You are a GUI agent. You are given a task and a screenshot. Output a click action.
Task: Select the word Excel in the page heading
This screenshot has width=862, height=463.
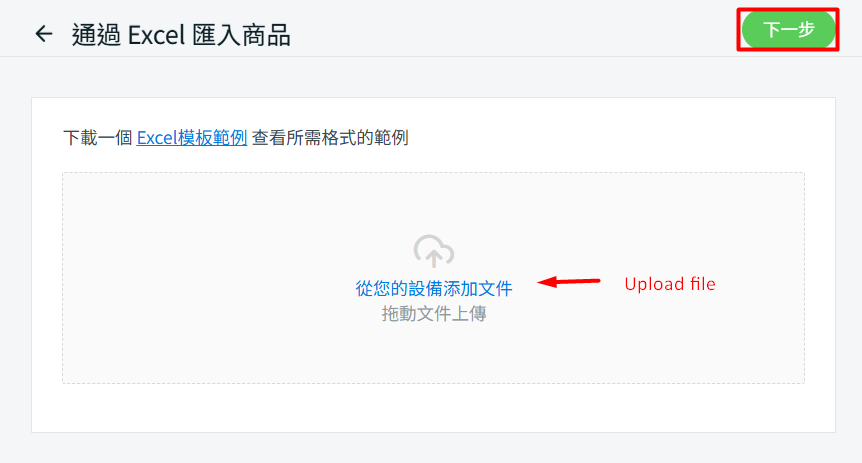pos(156,35)
